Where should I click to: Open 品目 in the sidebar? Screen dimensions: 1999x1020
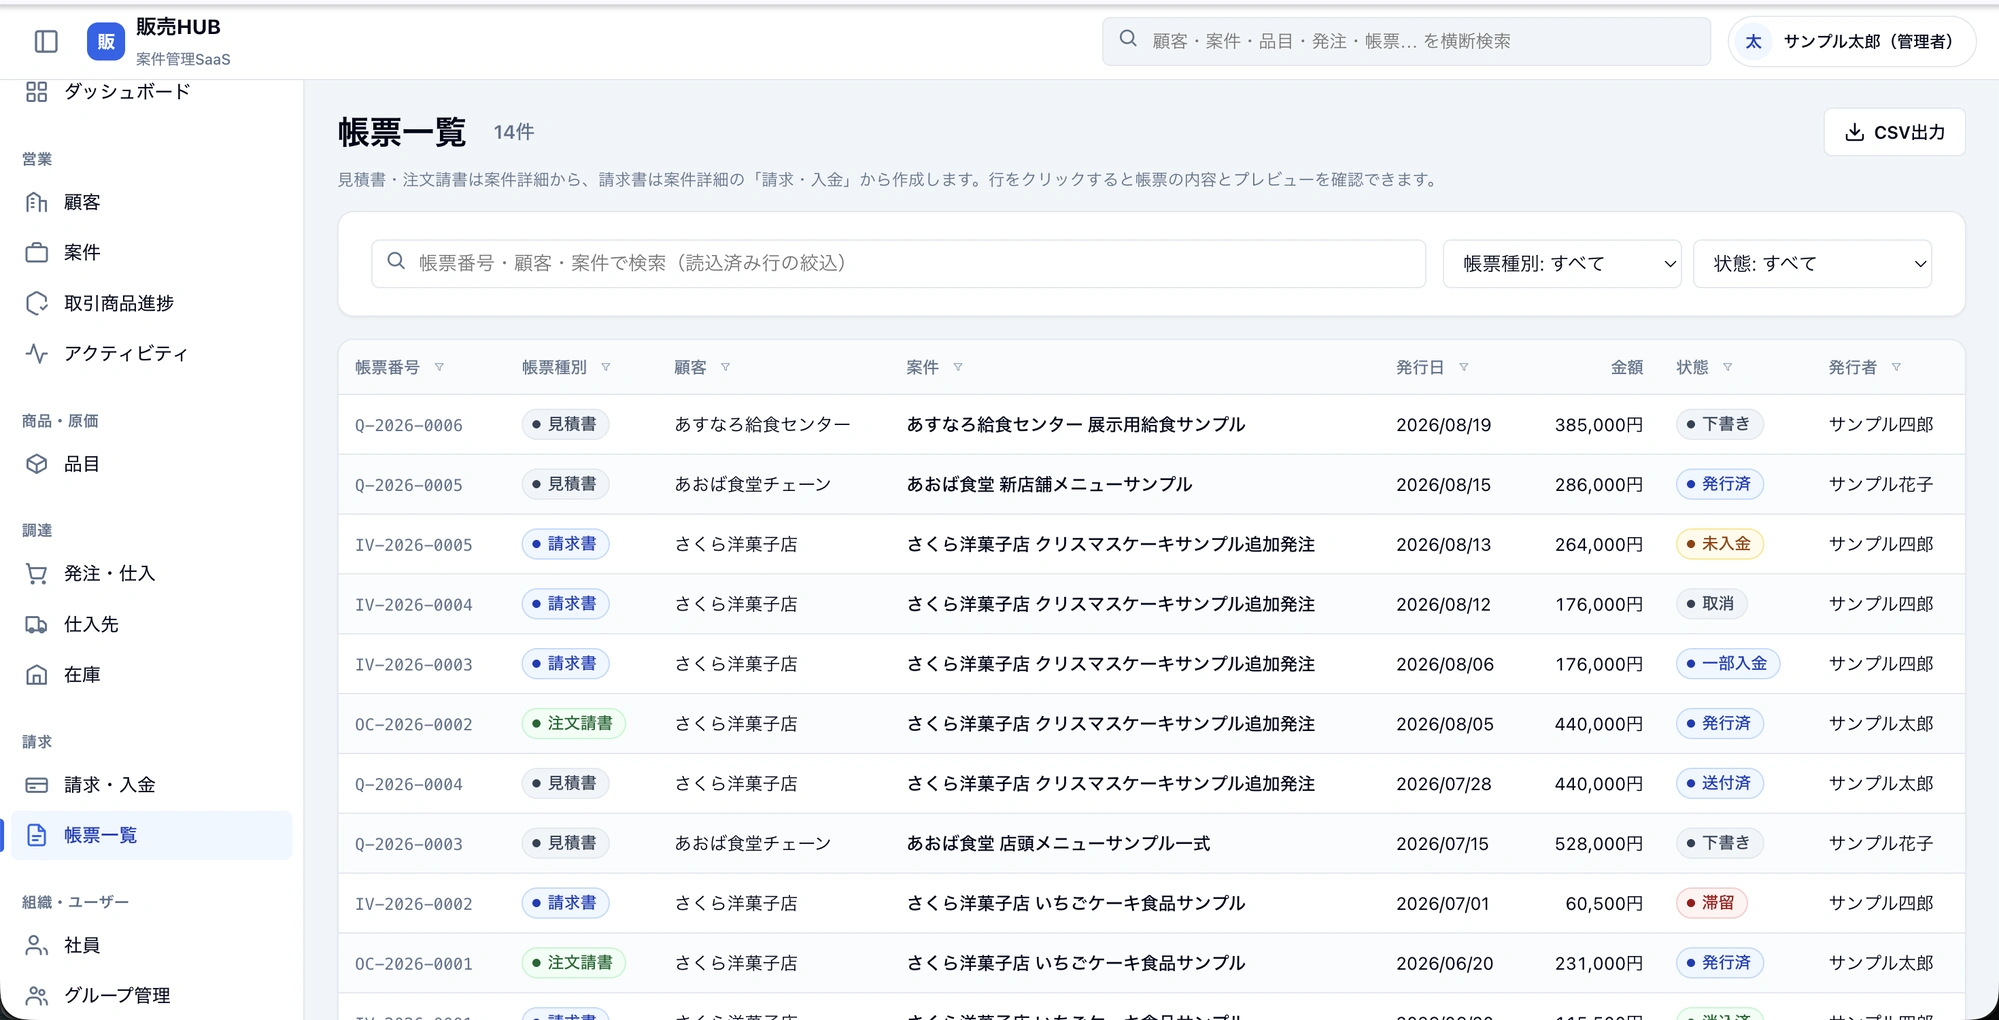tap(151, 464)
